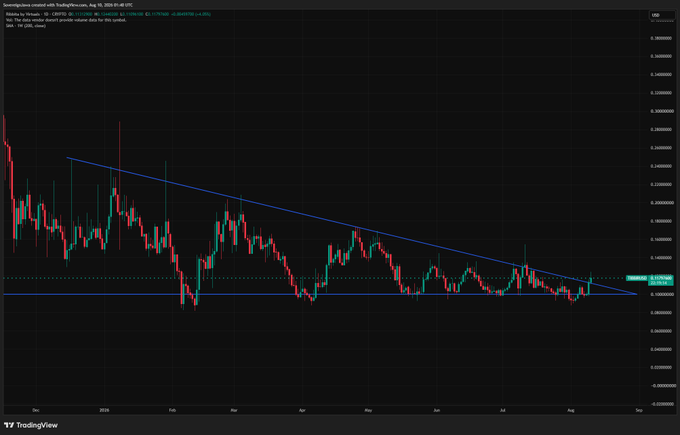Select the volume data vendor notice text
The height and width of the screenshot is (435, 680).
click(66, 20)
